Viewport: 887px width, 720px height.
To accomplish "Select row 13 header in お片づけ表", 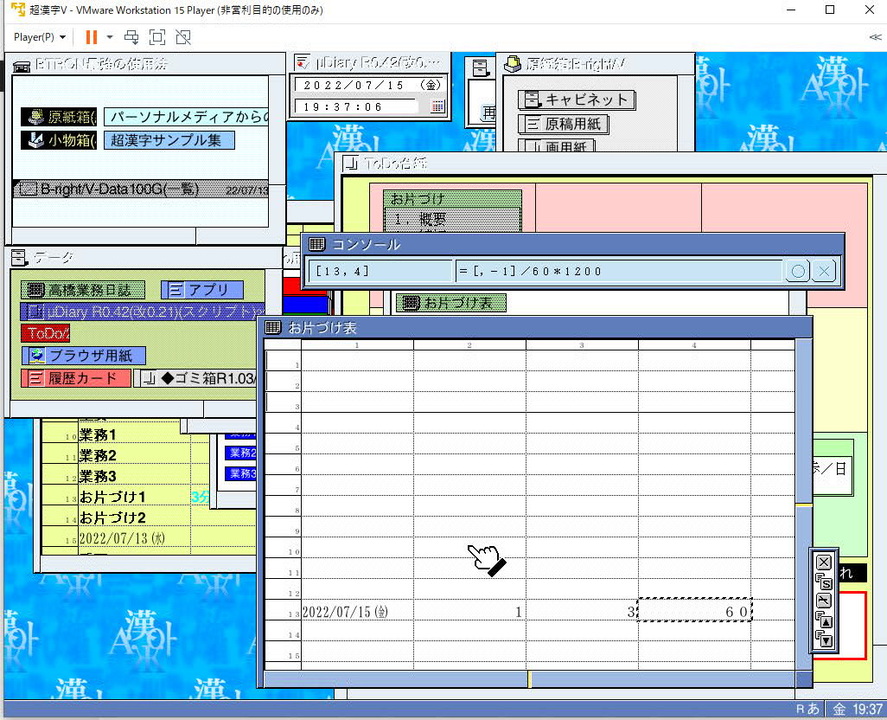I will pyautogui.click(x=283, y=611).
